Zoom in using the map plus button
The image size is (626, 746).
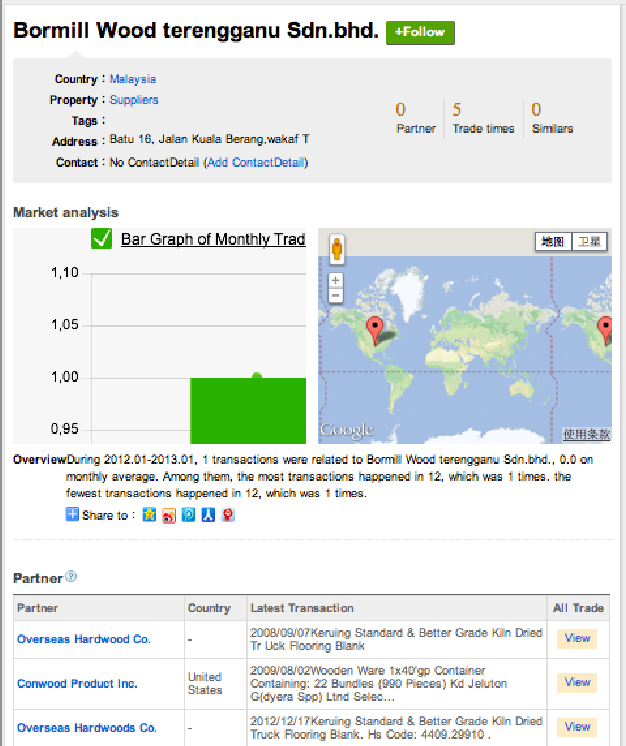(335, 280)
